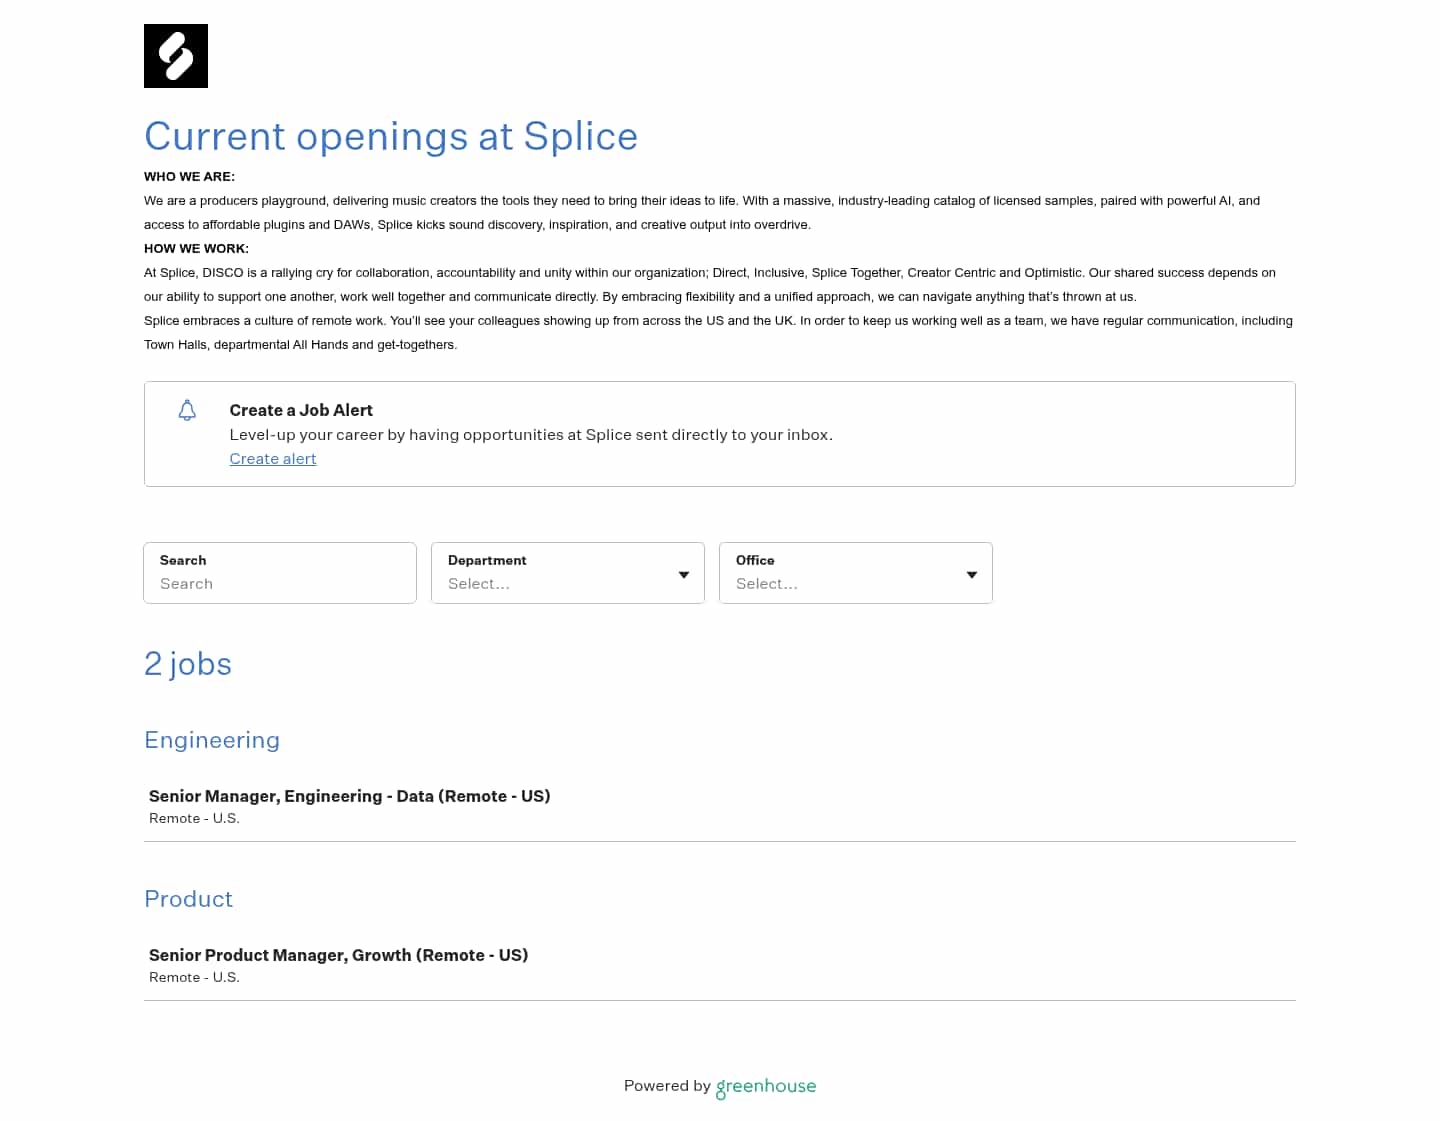
Task: Click the arrow on the Department dropdown
Action: pyautogui.click(x=684, y=575)
